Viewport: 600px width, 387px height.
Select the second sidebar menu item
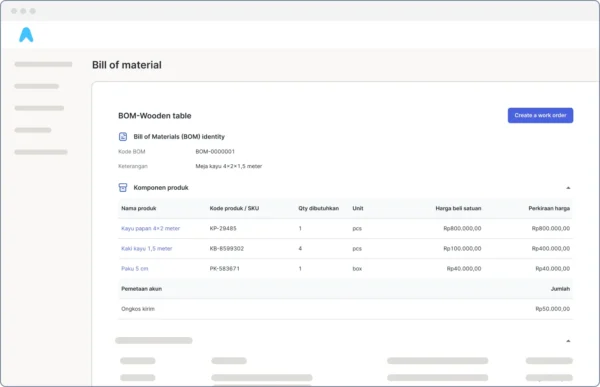pos(37,86)
